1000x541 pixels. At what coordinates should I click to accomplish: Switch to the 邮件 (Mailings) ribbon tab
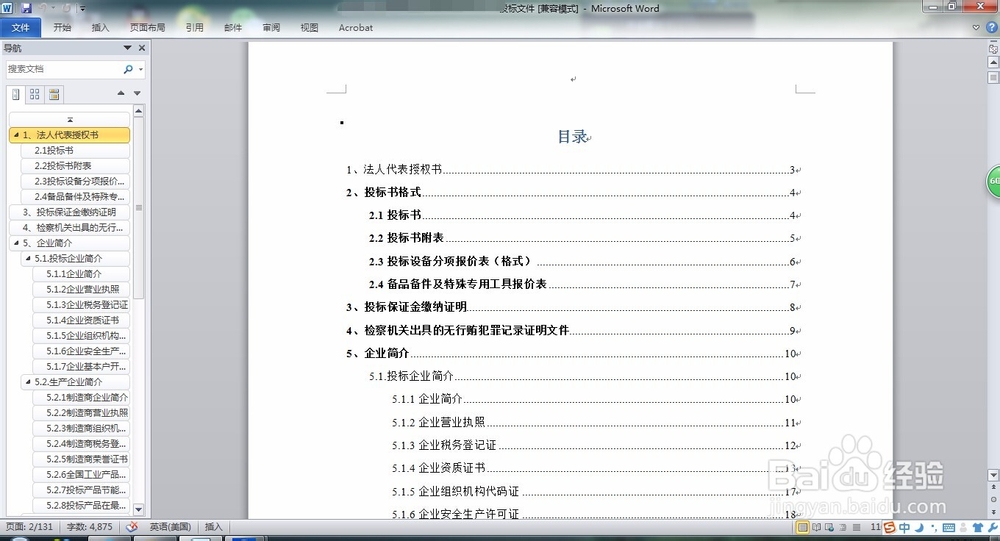tap(233, 27)
